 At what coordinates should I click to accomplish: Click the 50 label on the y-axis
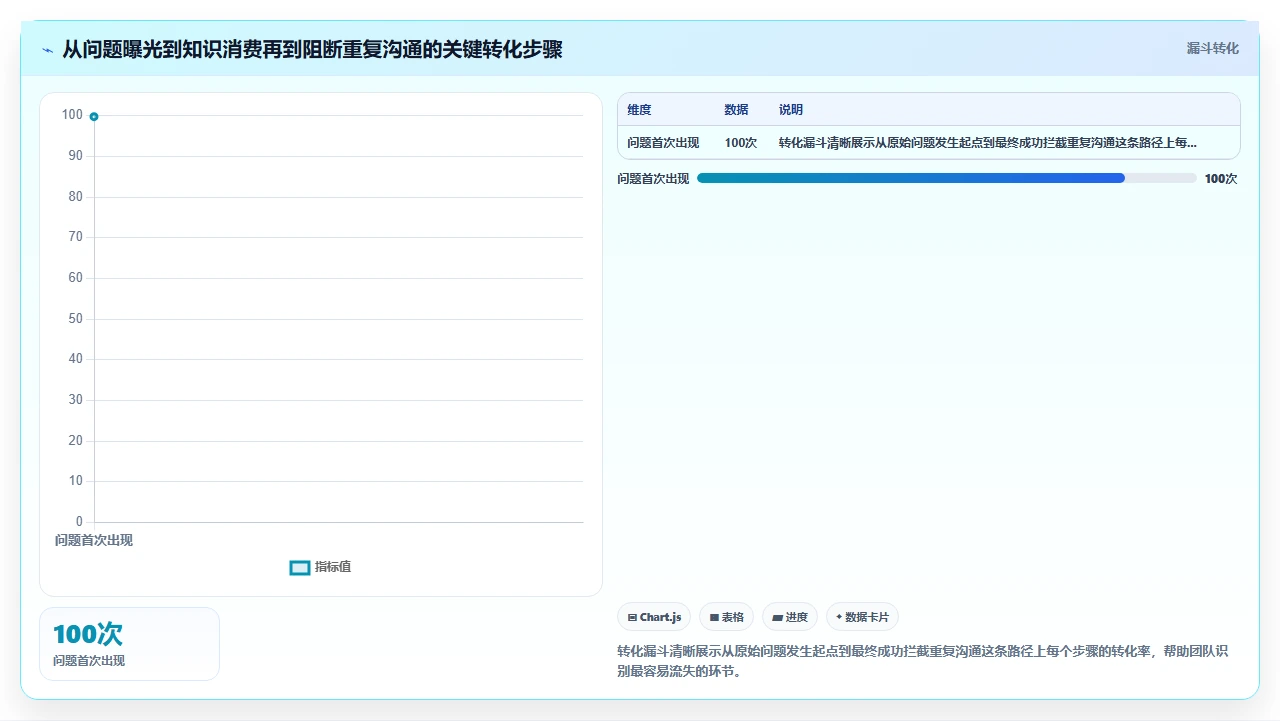coord(76,319)
